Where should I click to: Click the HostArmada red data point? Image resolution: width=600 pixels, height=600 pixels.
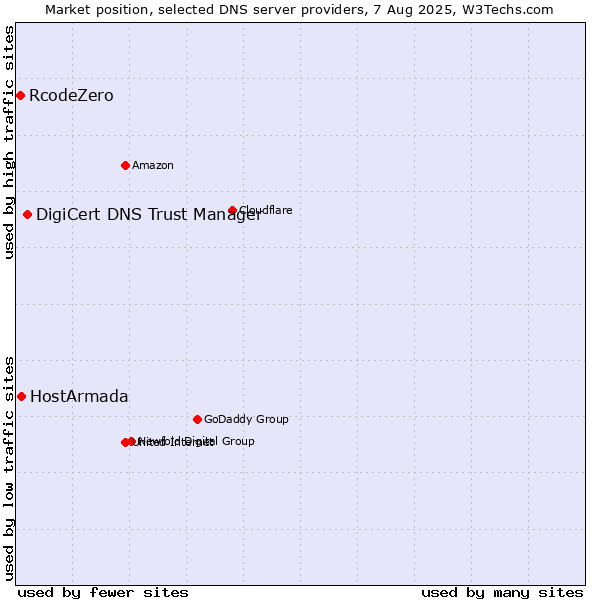(21, 396)
